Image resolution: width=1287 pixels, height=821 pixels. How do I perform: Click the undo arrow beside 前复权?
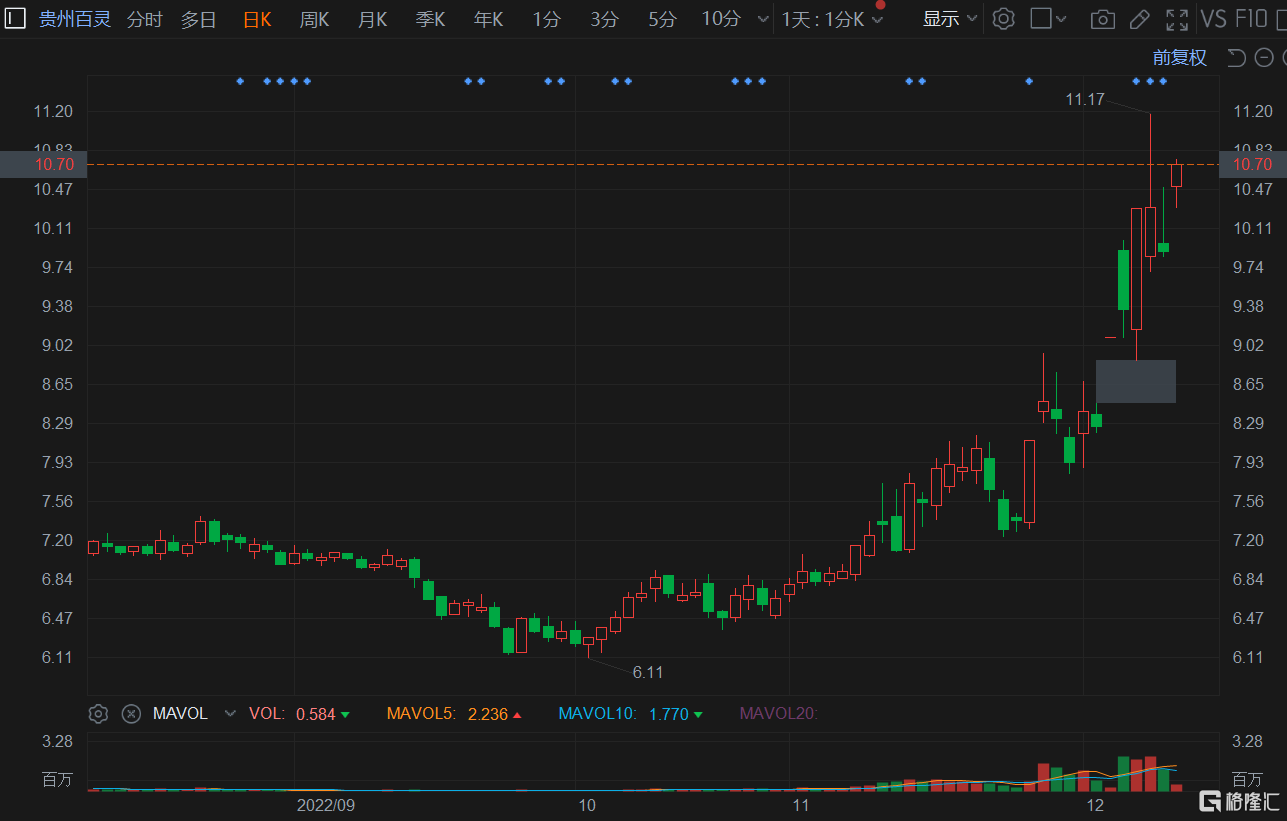[x=1236, y=58]
